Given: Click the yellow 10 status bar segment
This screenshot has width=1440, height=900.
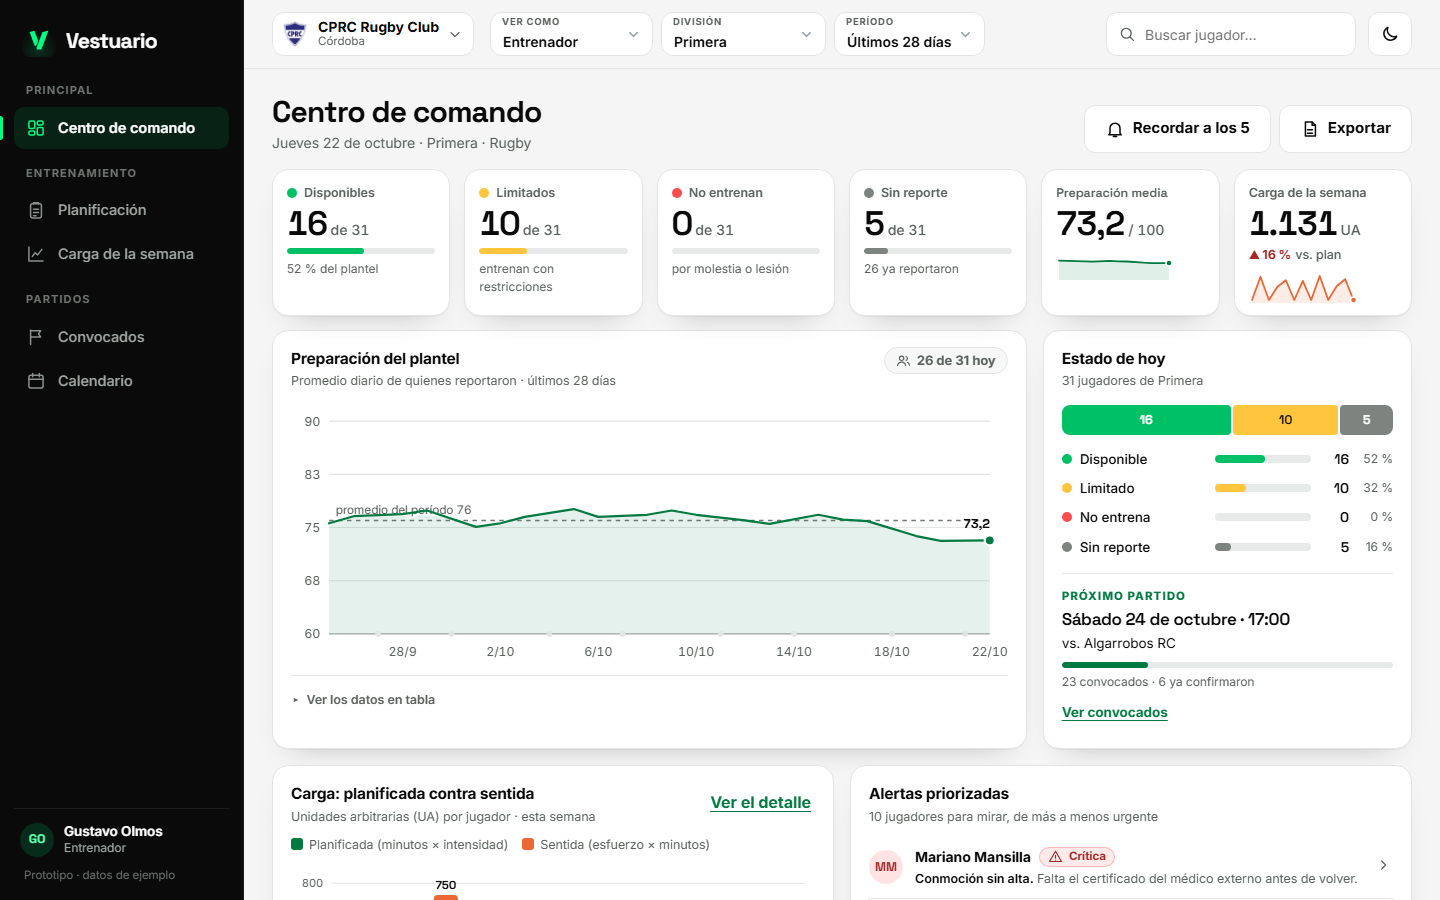Looking at the screenshot, I should click(1285, 420).
